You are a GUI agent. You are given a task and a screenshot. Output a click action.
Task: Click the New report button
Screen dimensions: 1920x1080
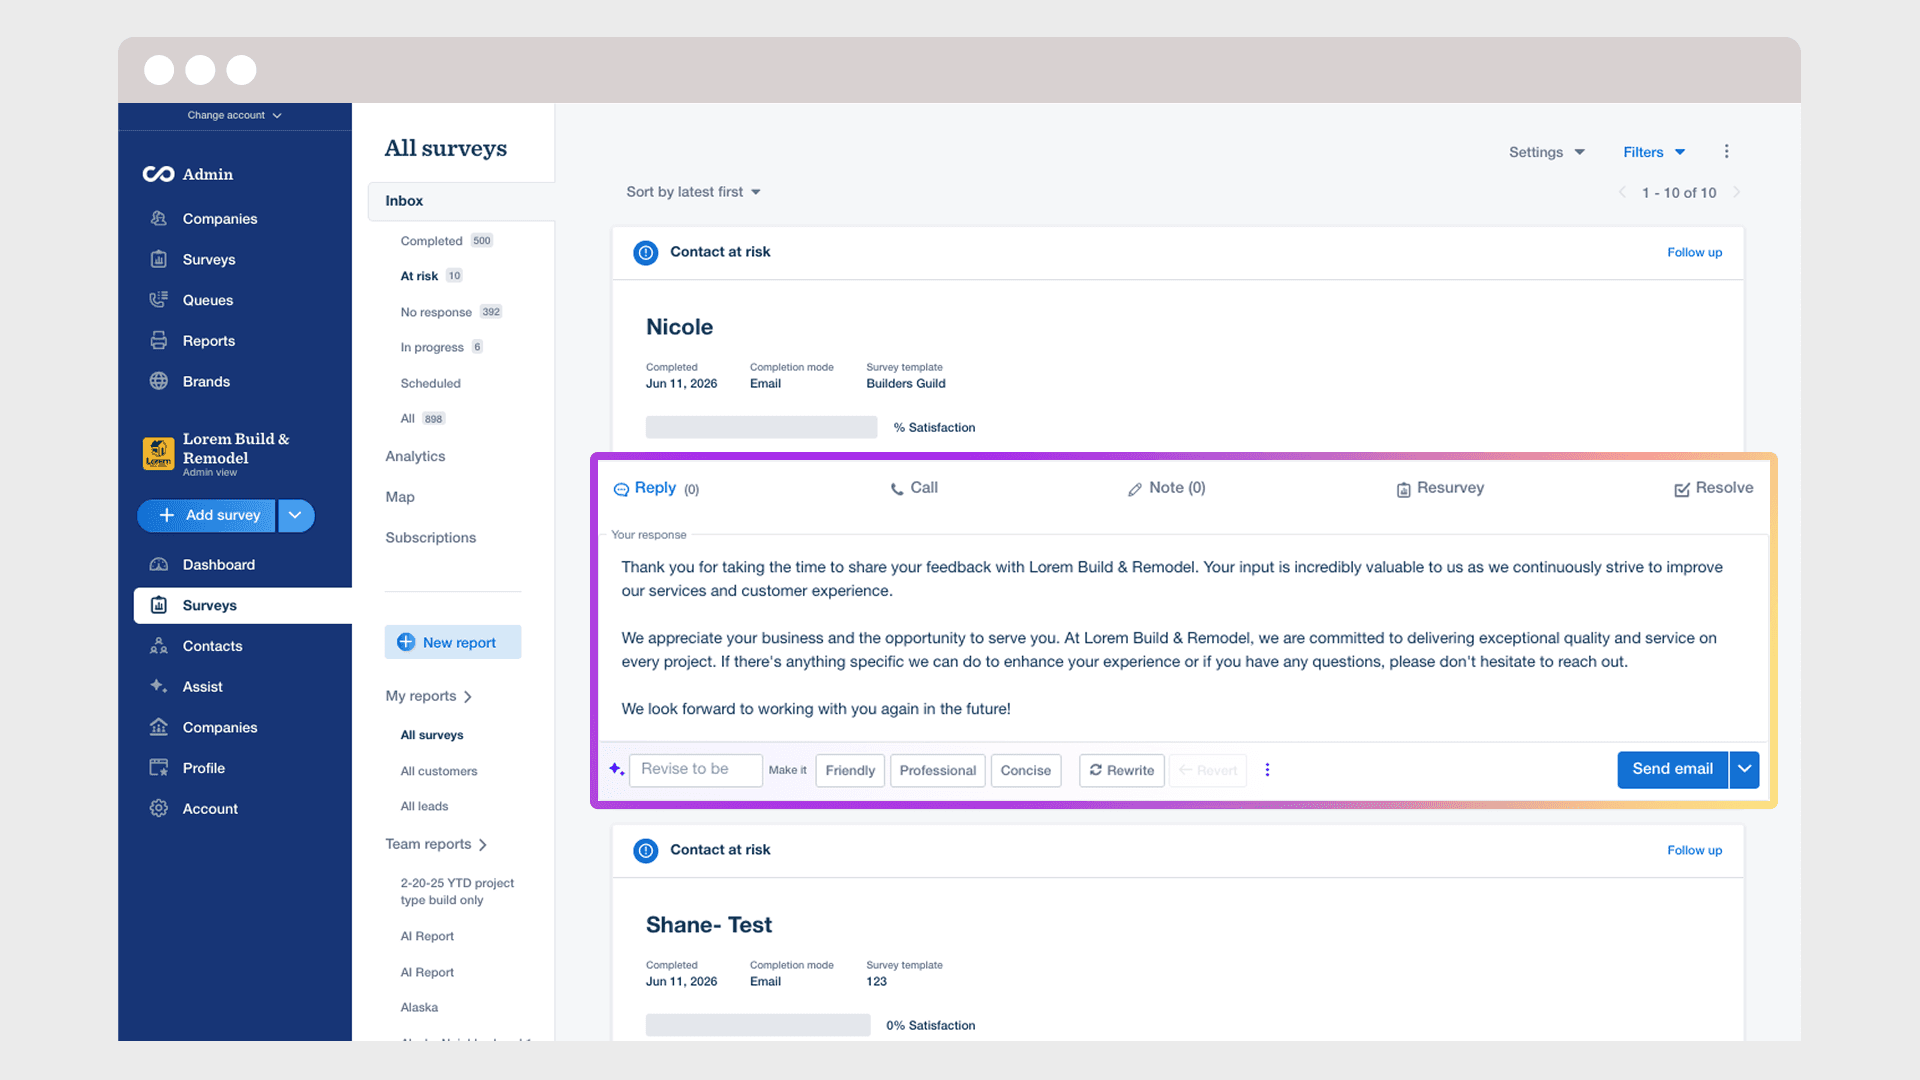(453, 642)
